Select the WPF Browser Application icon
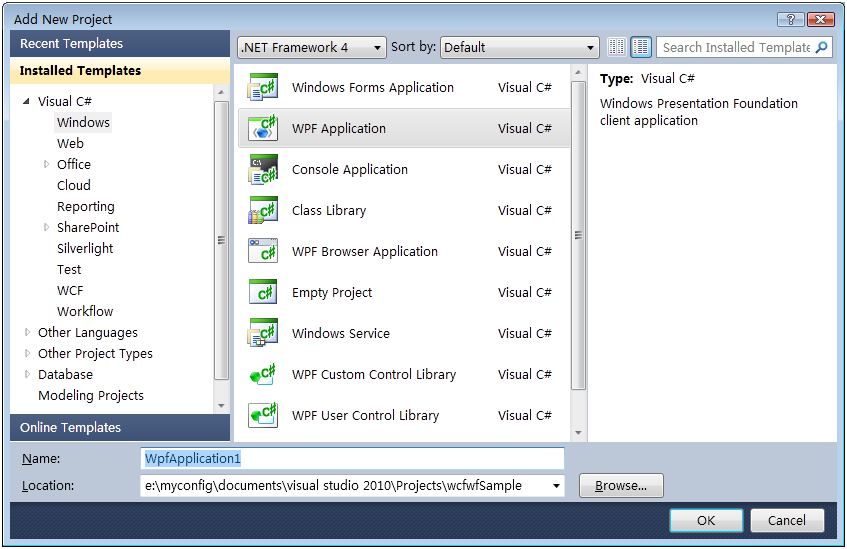Screen dimensions: 847x549 [263, 251]
